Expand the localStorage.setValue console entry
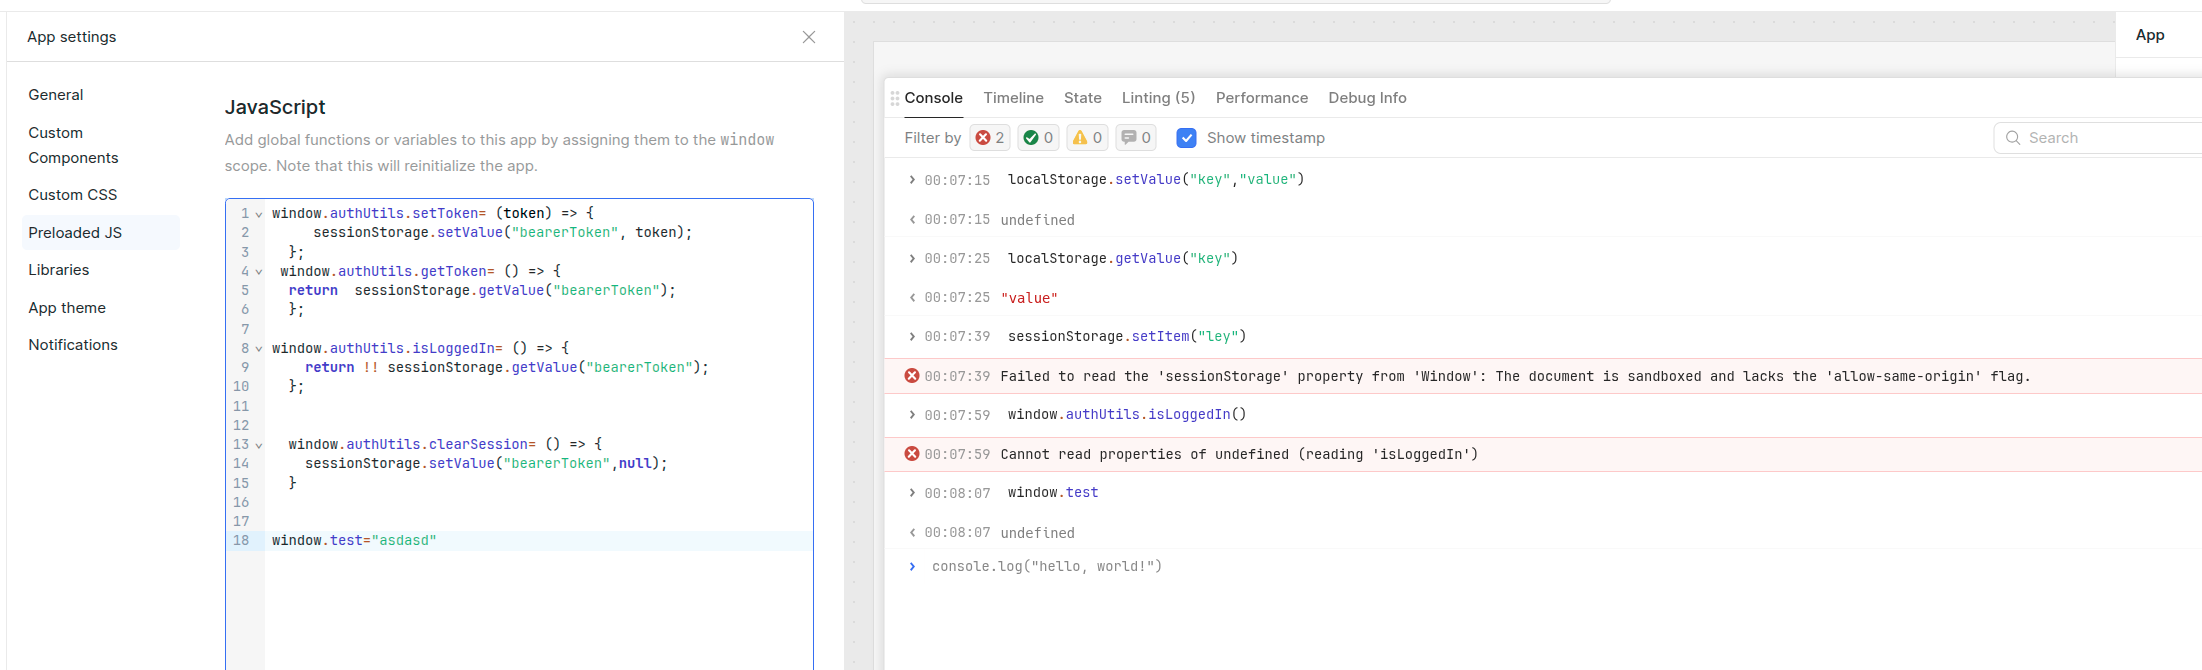Screen dimensions: 2202x670 912,180
